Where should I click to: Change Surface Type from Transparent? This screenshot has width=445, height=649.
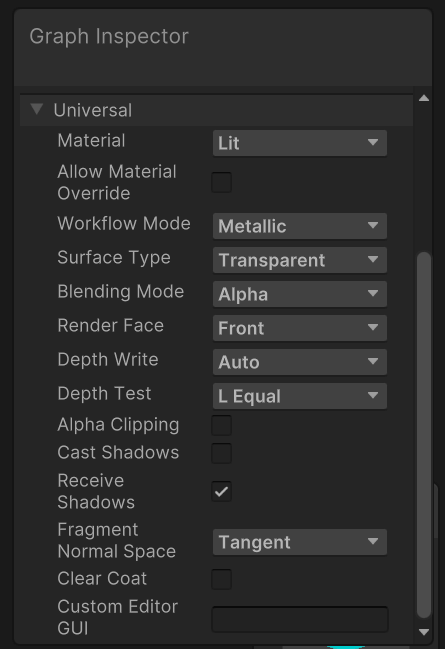coord(300,260)
